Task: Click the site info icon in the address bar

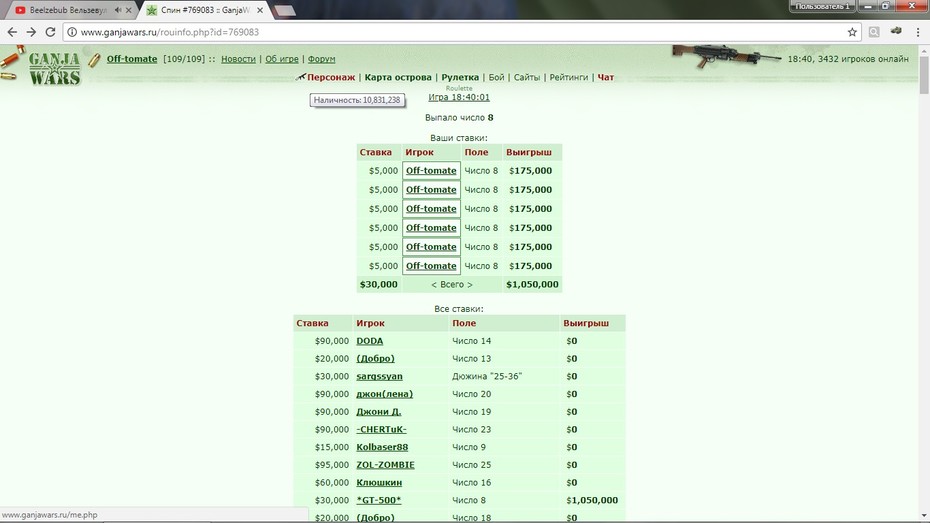Action: [72, 32]
